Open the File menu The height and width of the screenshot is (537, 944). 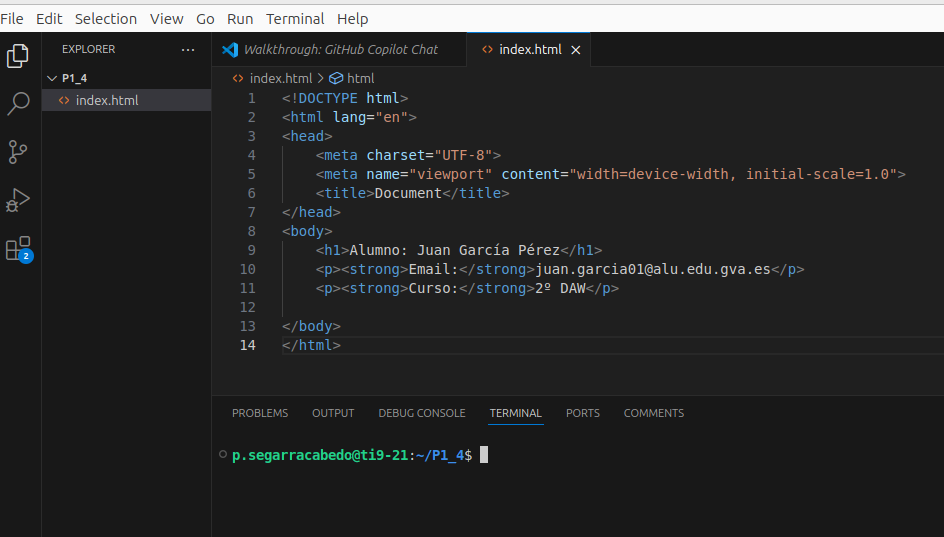click(x=12, y=18)
